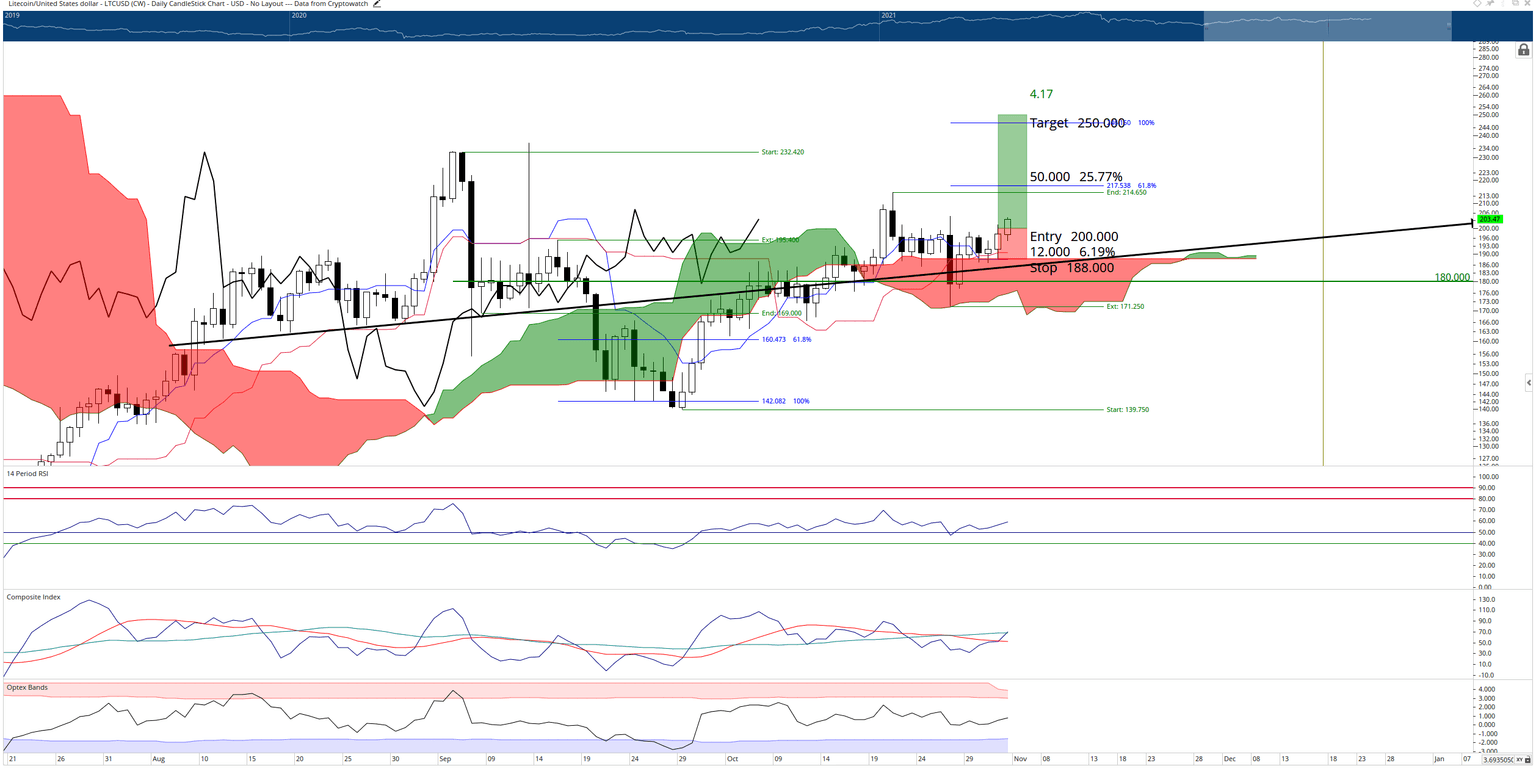
Task: Click the scale ratio input field 3.6935
Action: point(1498,760)
